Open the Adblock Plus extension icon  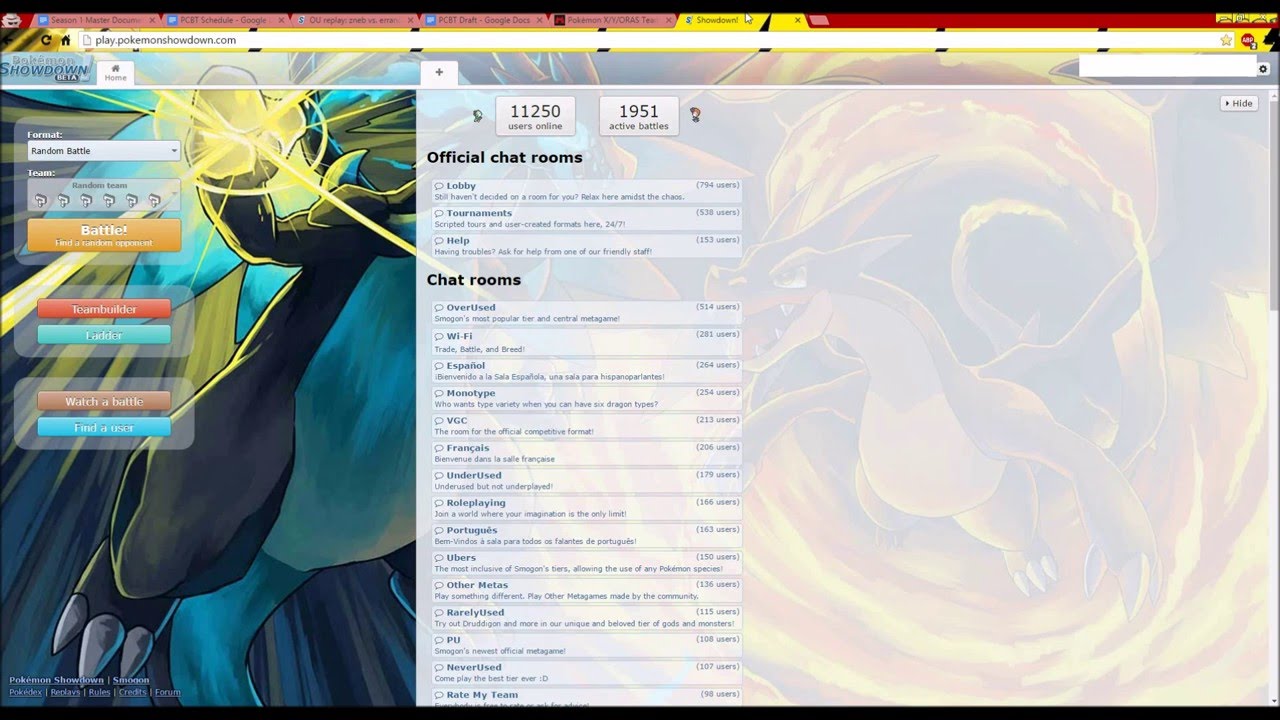coord(1248,40)
